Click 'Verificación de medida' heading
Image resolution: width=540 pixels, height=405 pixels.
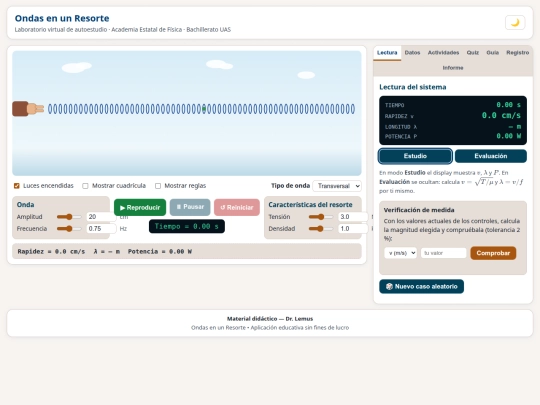(x=419, y=210)
